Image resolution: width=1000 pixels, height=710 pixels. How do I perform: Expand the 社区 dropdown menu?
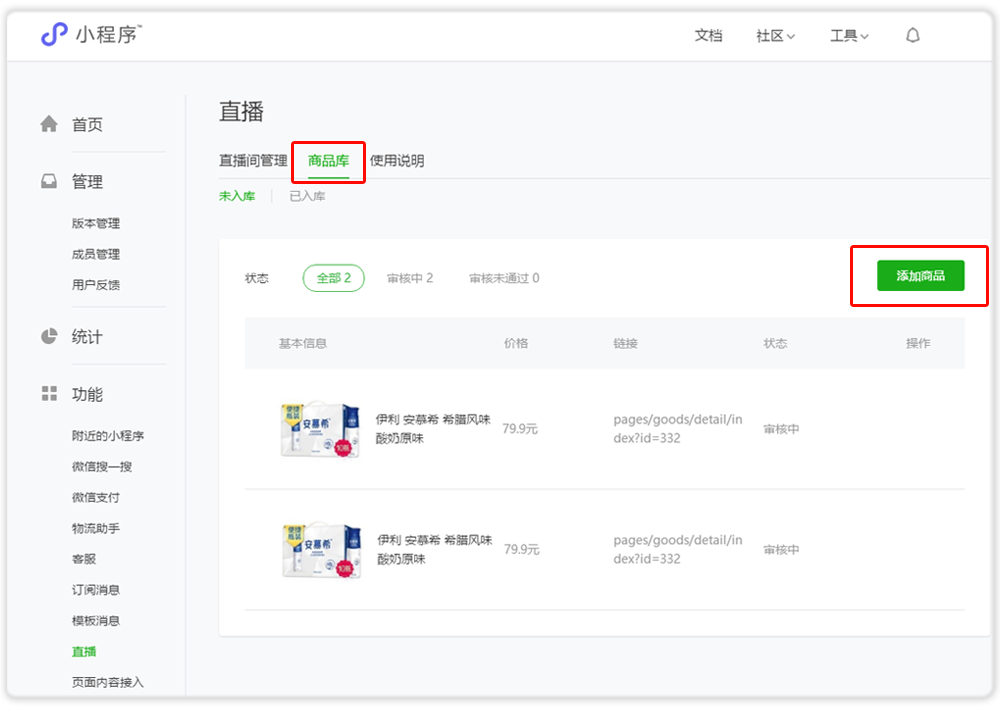click(x=775, y=36)
